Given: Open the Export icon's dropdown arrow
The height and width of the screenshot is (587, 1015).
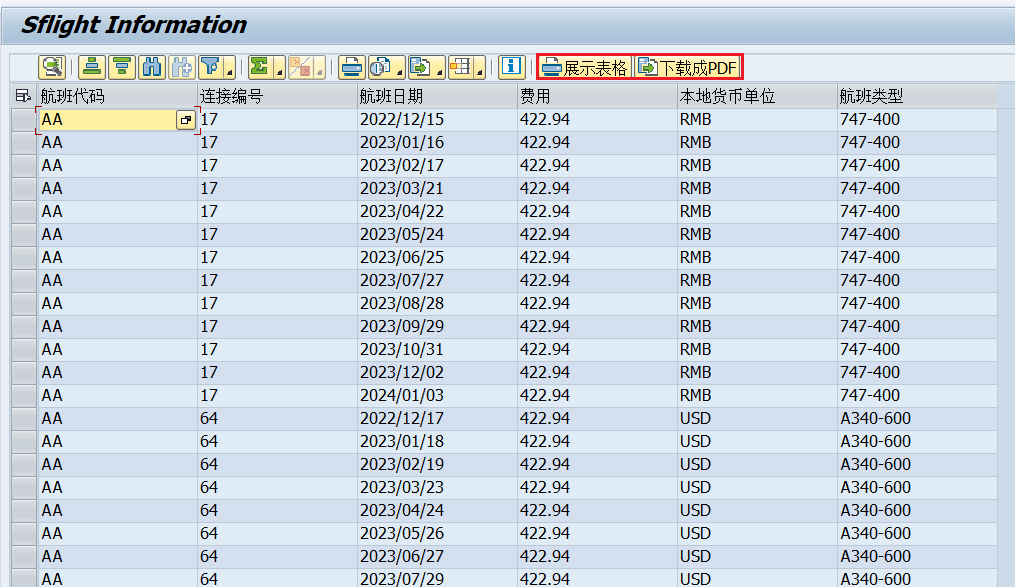Looking at the screenshot, I should coord(440,71).
